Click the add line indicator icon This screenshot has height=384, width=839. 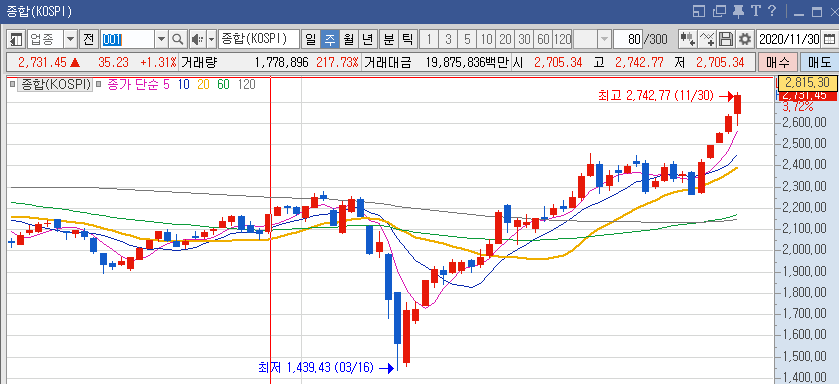pos(707,39)
